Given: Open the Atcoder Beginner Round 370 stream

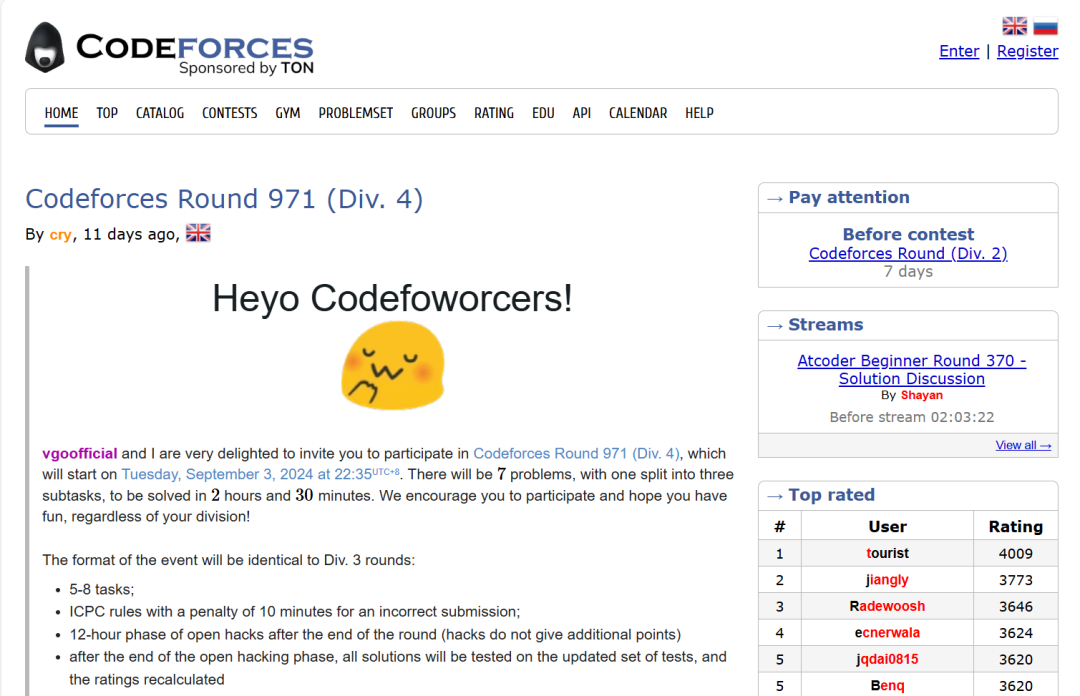Looking at the screenshot, I should point(911,369).
